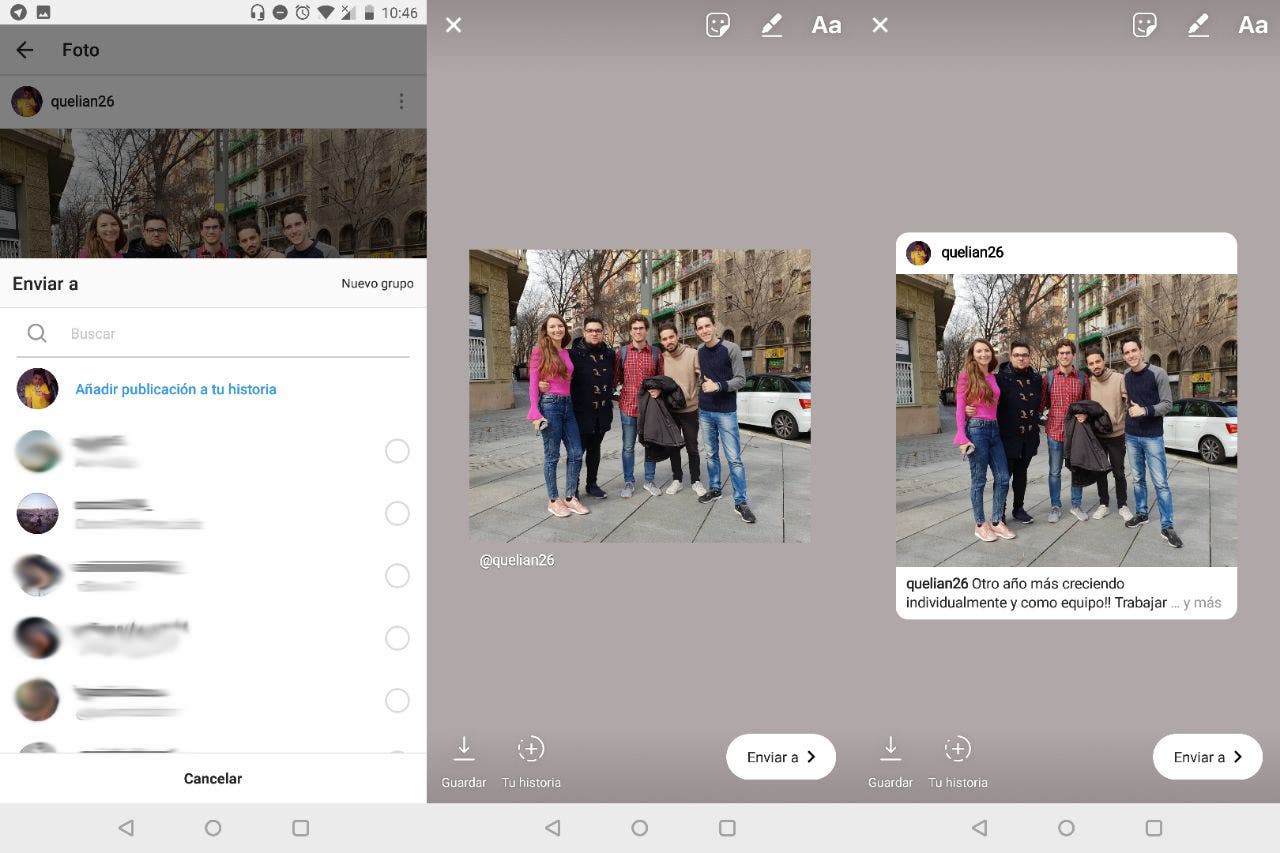
Task: Open the three-dot options menu next to quelian26
Action: point(401,101)
